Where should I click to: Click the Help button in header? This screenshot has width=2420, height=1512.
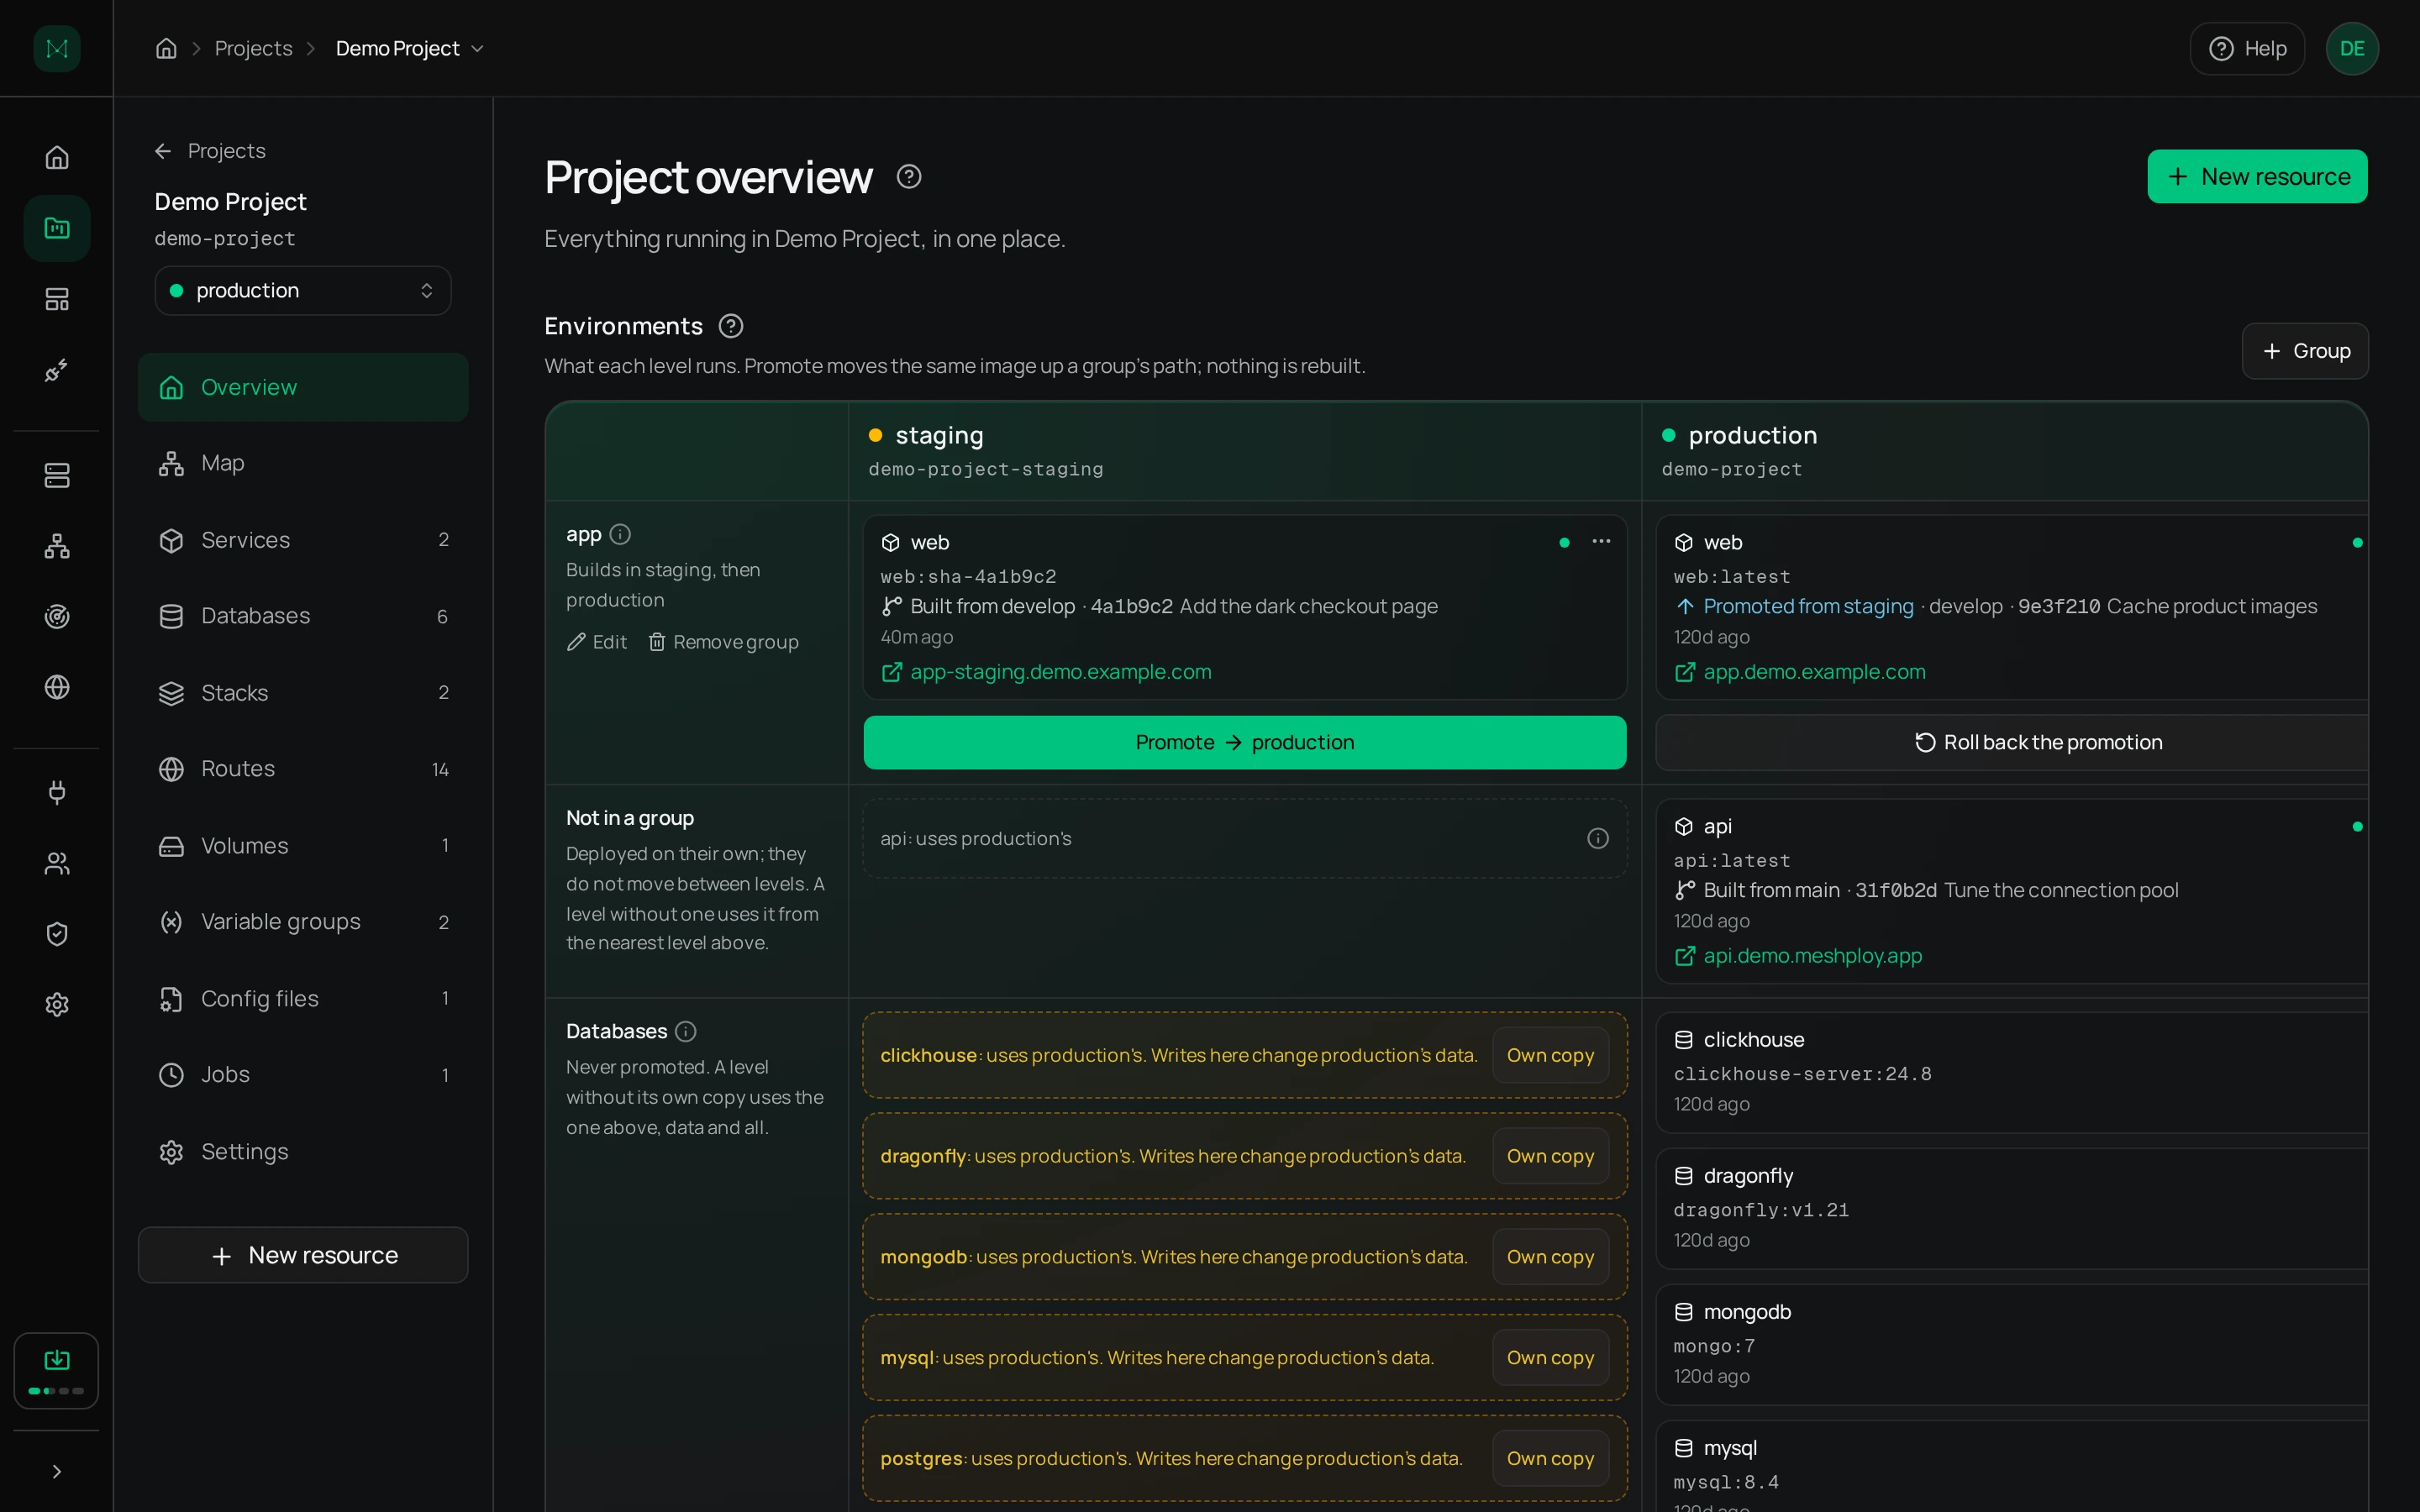coord(2247,48)
